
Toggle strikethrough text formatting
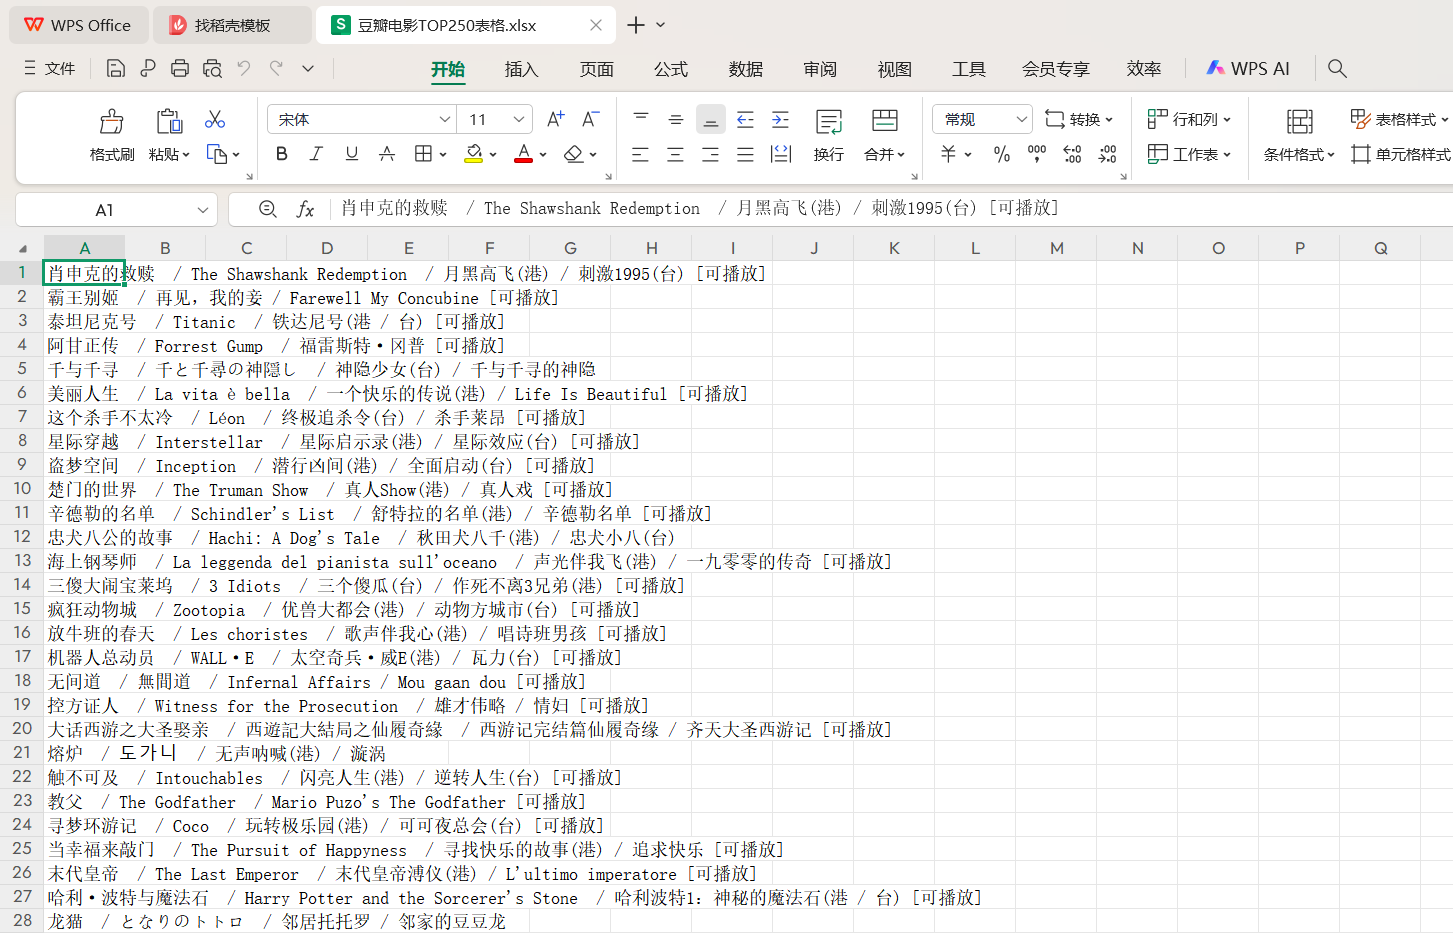point(386,154)
